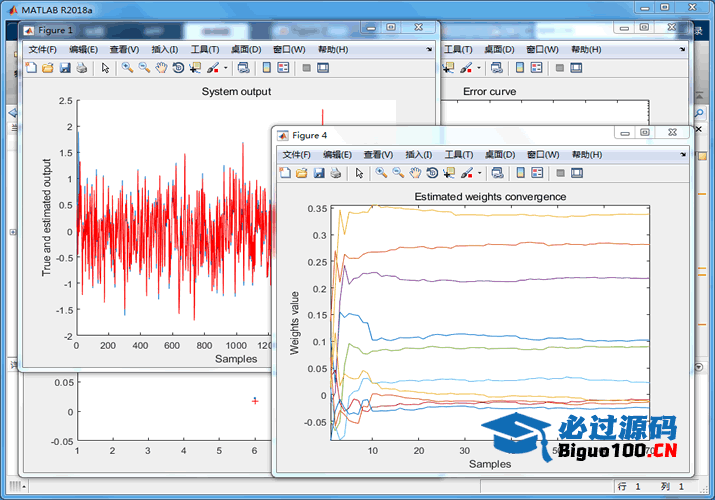Click New Figure icon in Figure 1 toolbar
The image size is (715, 500).
[31, 68]
